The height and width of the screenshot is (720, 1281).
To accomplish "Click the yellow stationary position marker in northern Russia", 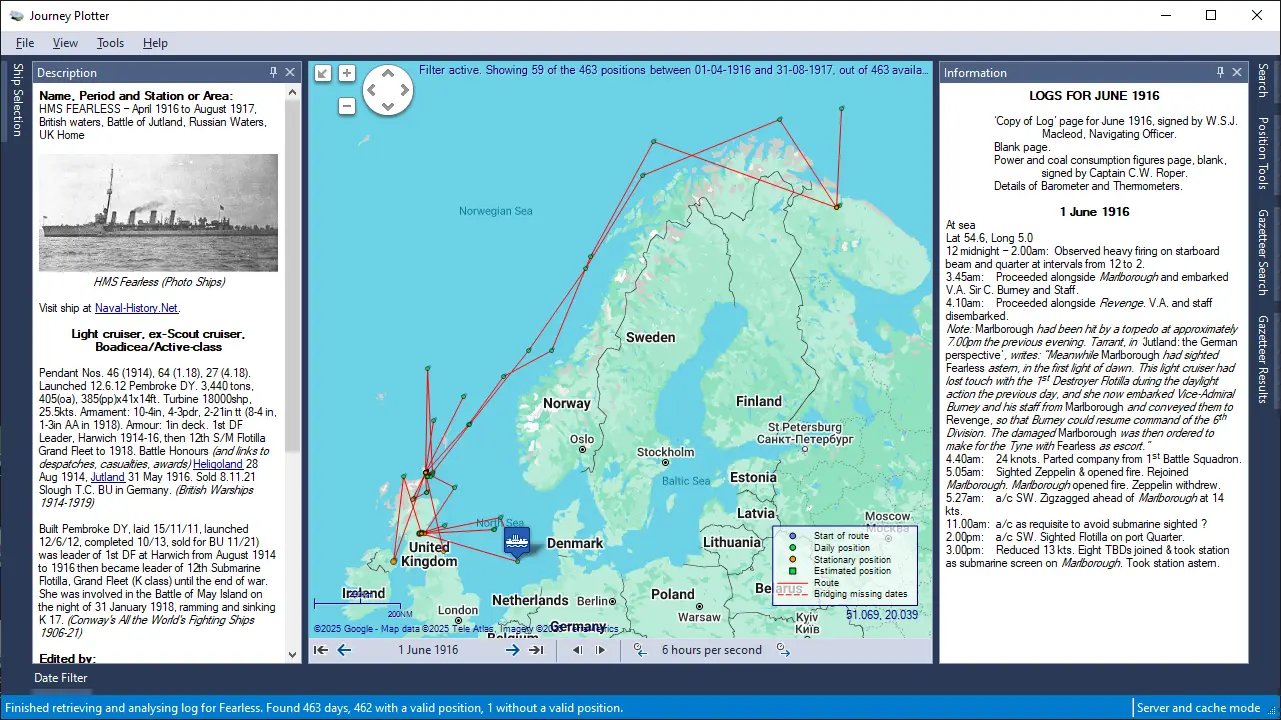I will point(837,207).
